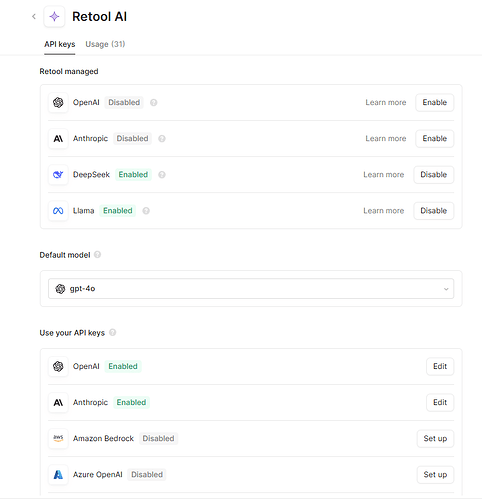Click the help icon beside Use your API keys
The height and width of the screenshot is (500, 482).
pyautogui.click(x=113, y=333)
